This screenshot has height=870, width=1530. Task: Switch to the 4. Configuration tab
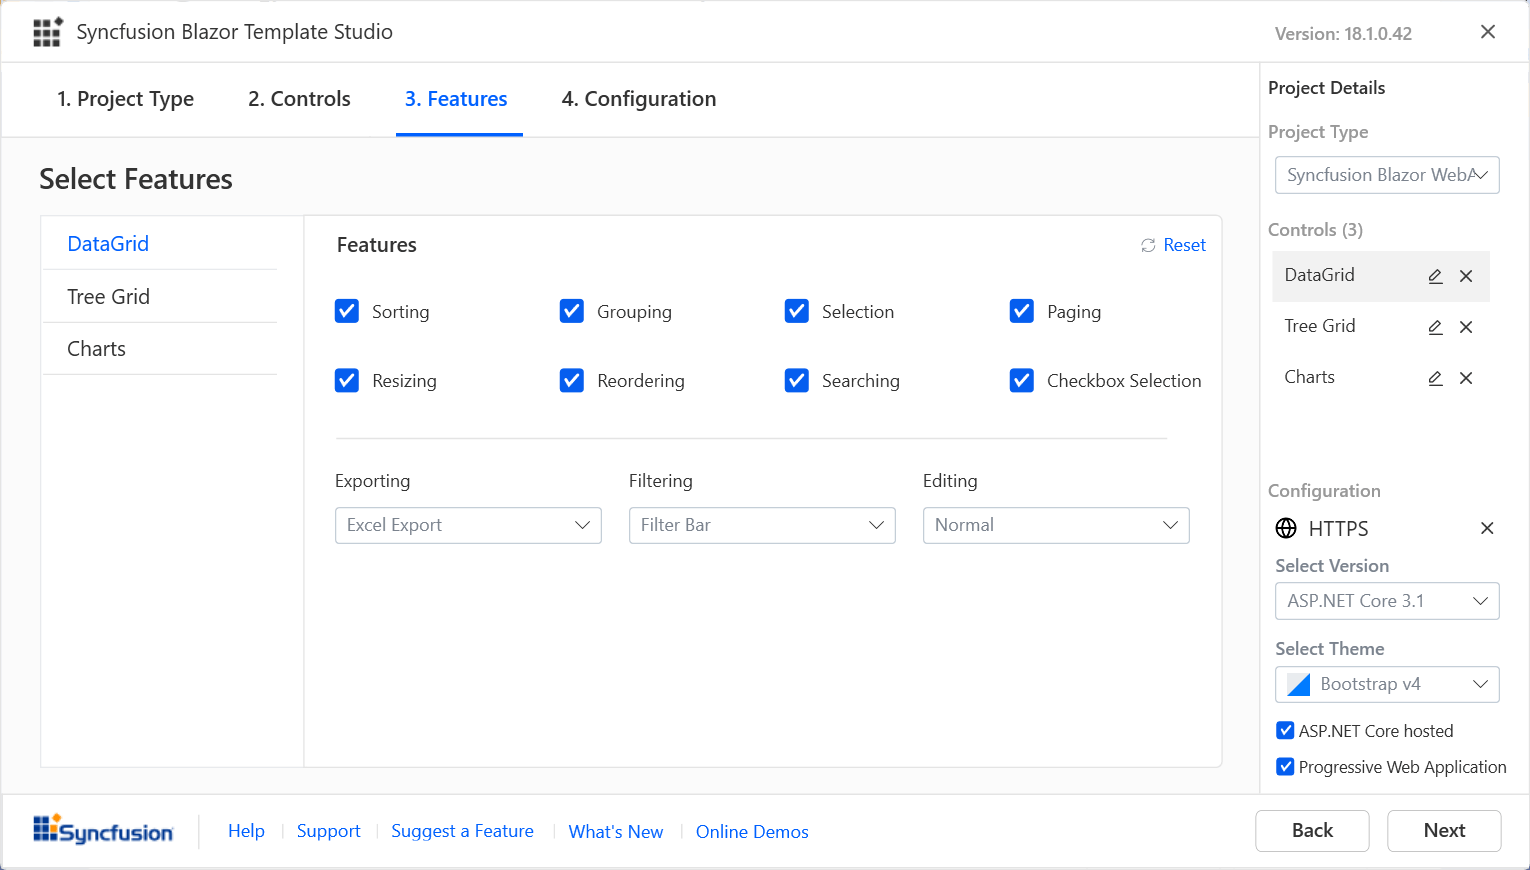point(639,99)
